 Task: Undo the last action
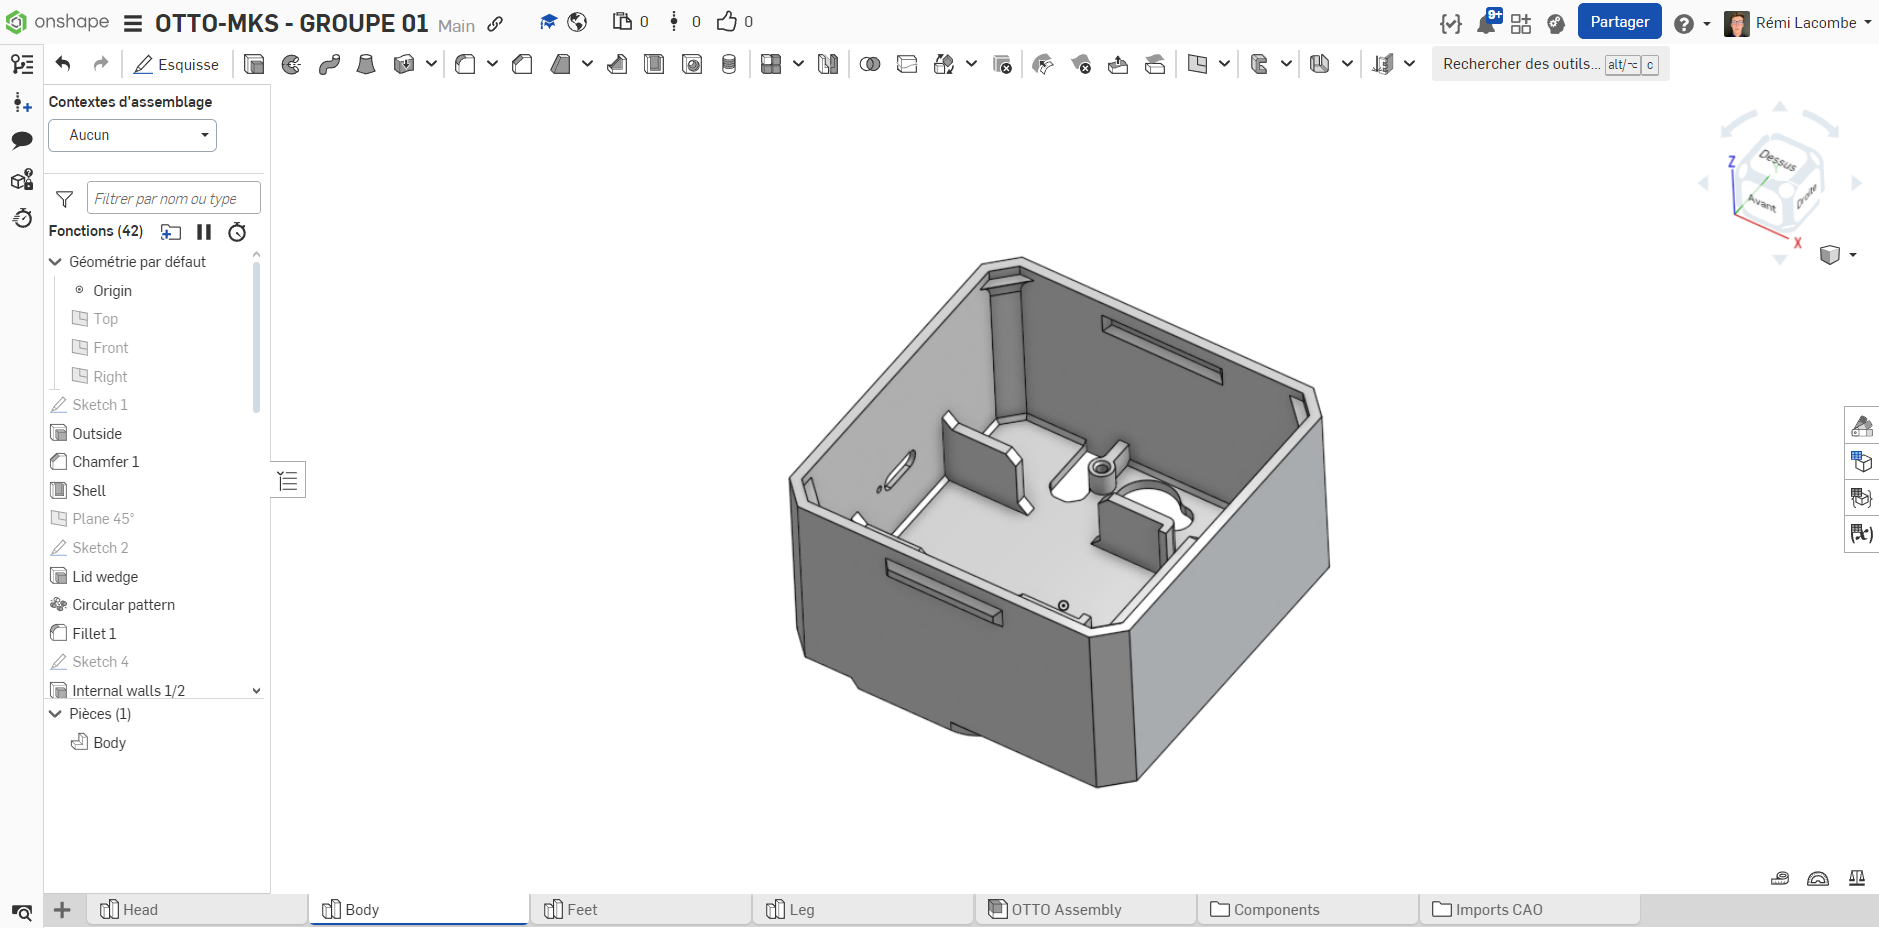63,64
